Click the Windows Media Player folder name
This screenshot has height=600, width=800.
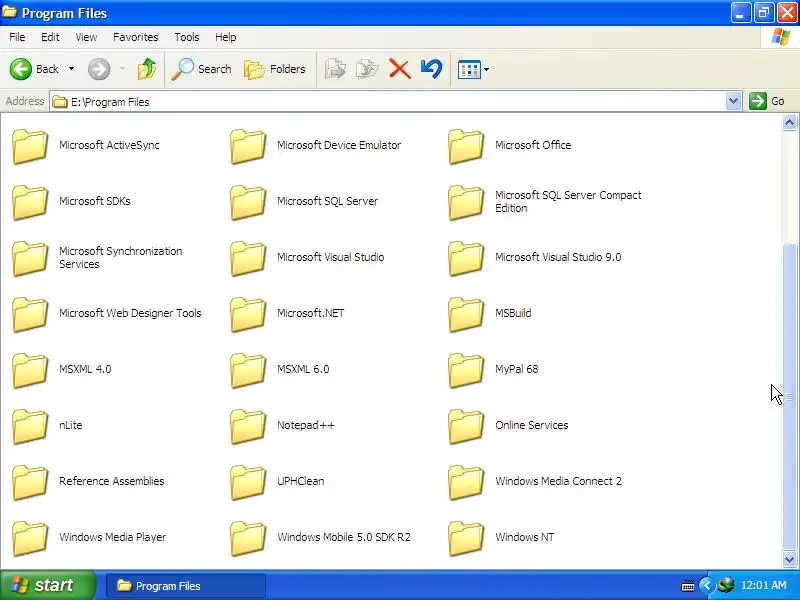tap(112, 537)
